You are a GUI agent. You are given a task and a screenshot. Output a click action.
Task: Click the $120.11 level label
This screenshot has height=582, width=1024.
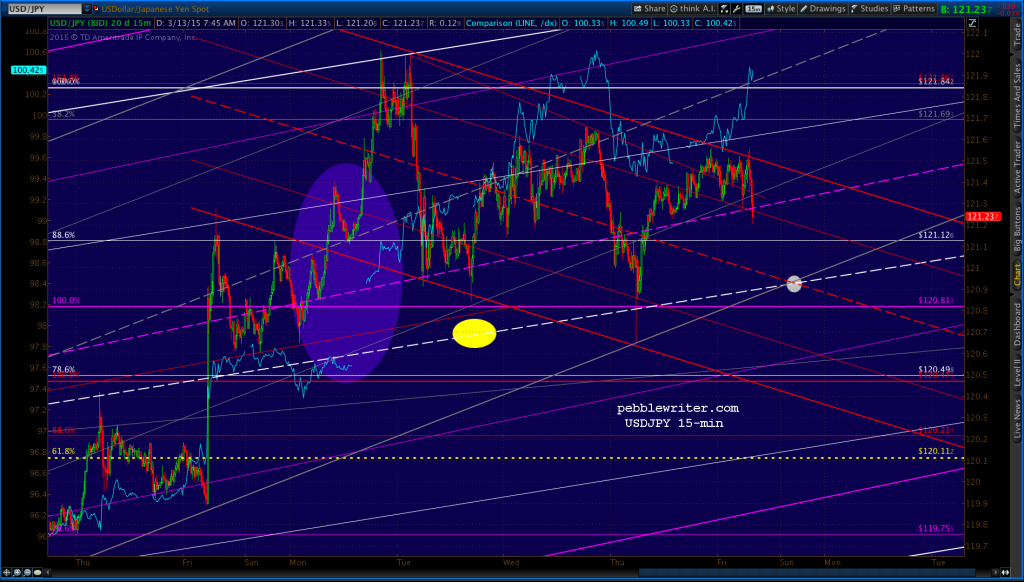coord(936,451)
